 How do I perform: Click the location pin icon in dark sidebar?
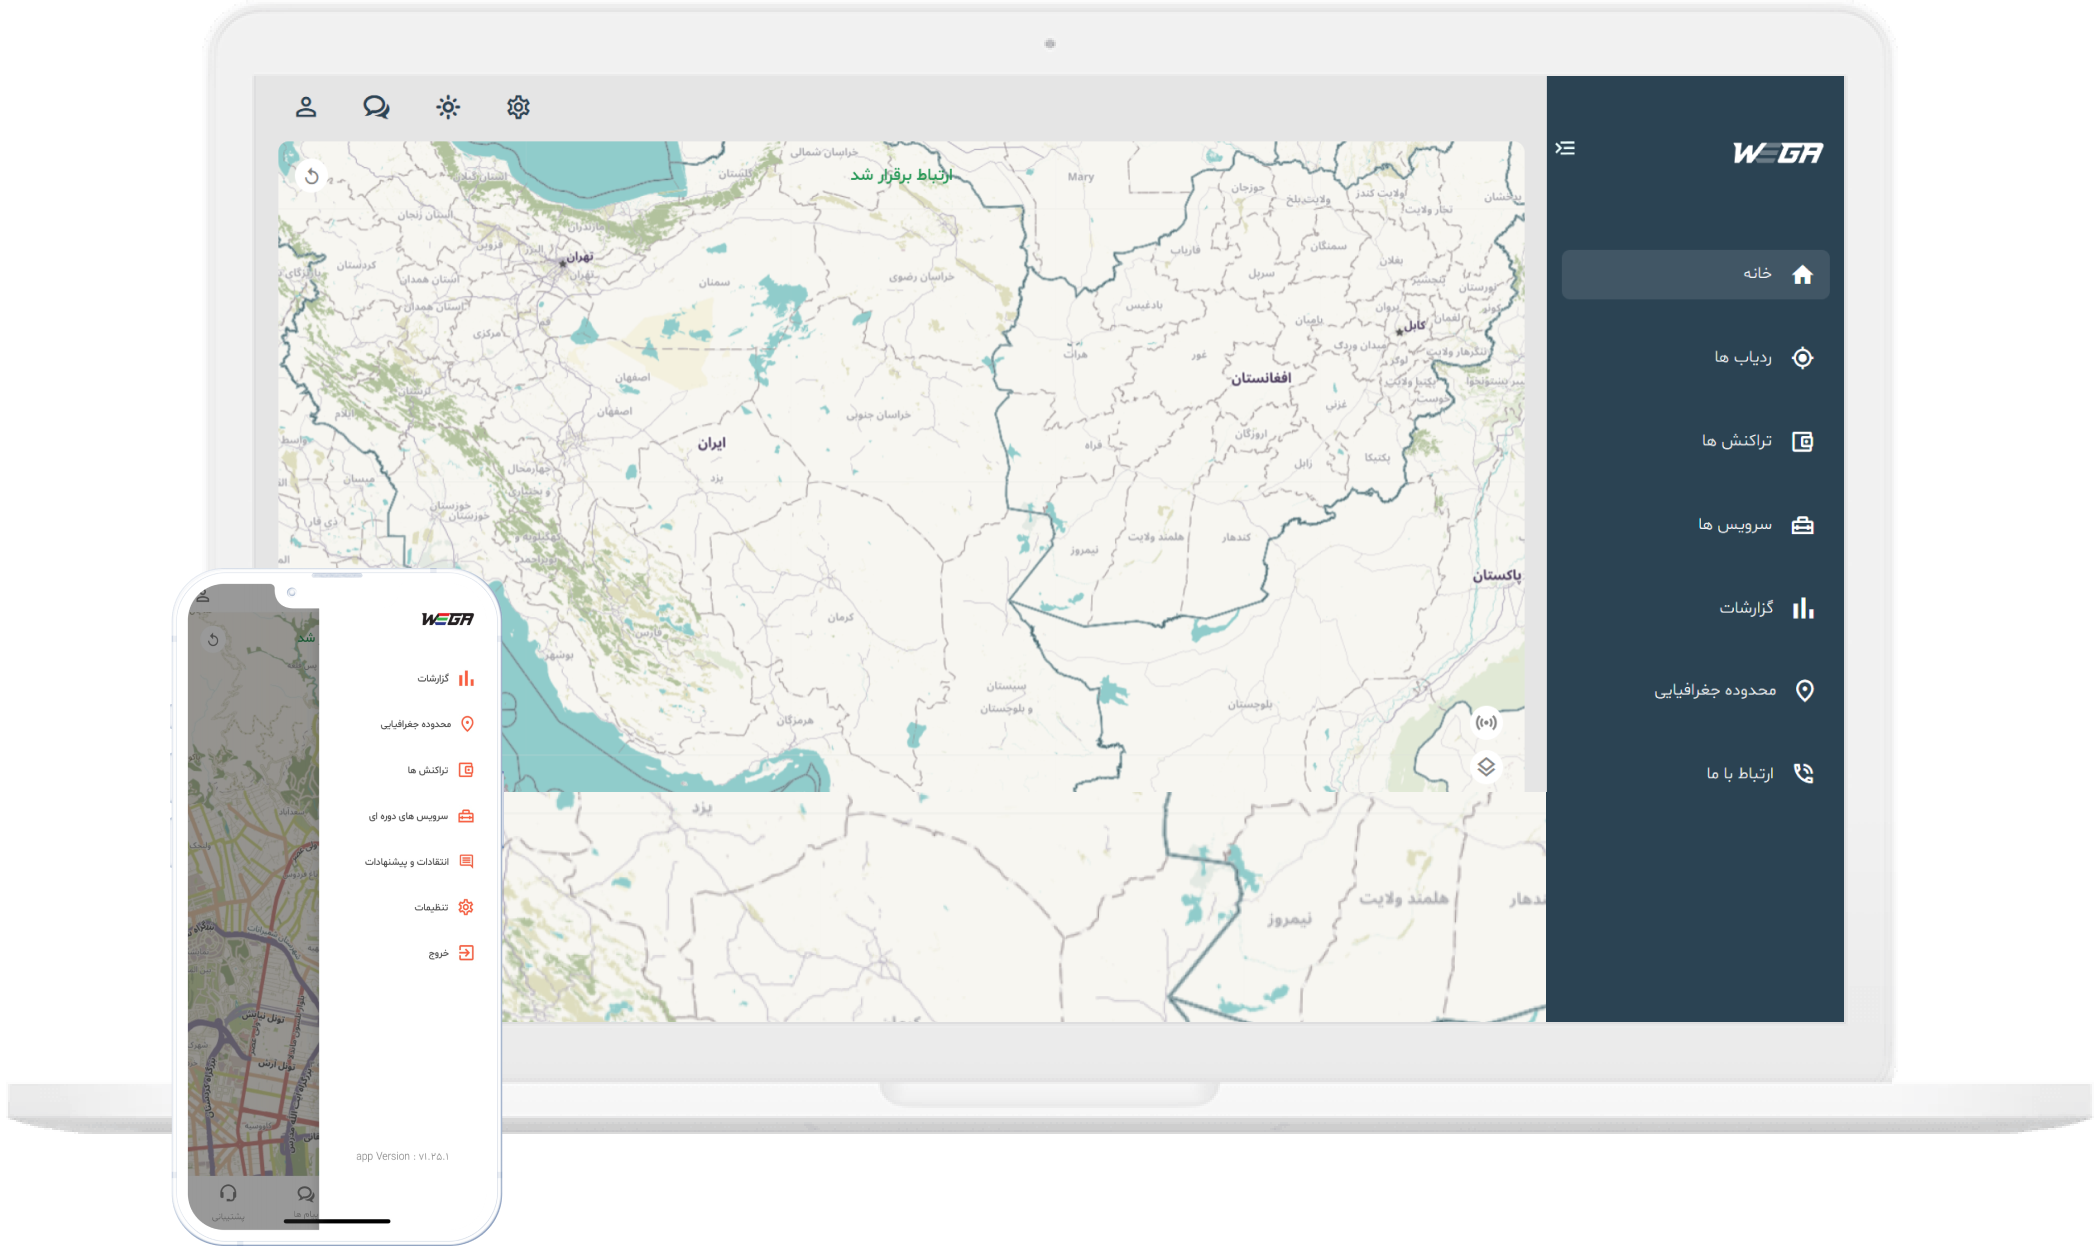click(x=1804, y=691)
